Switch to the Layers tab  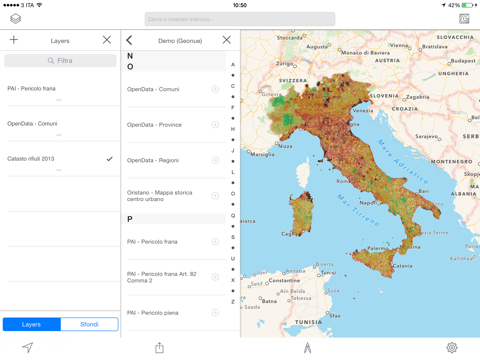tap(32, 324)
